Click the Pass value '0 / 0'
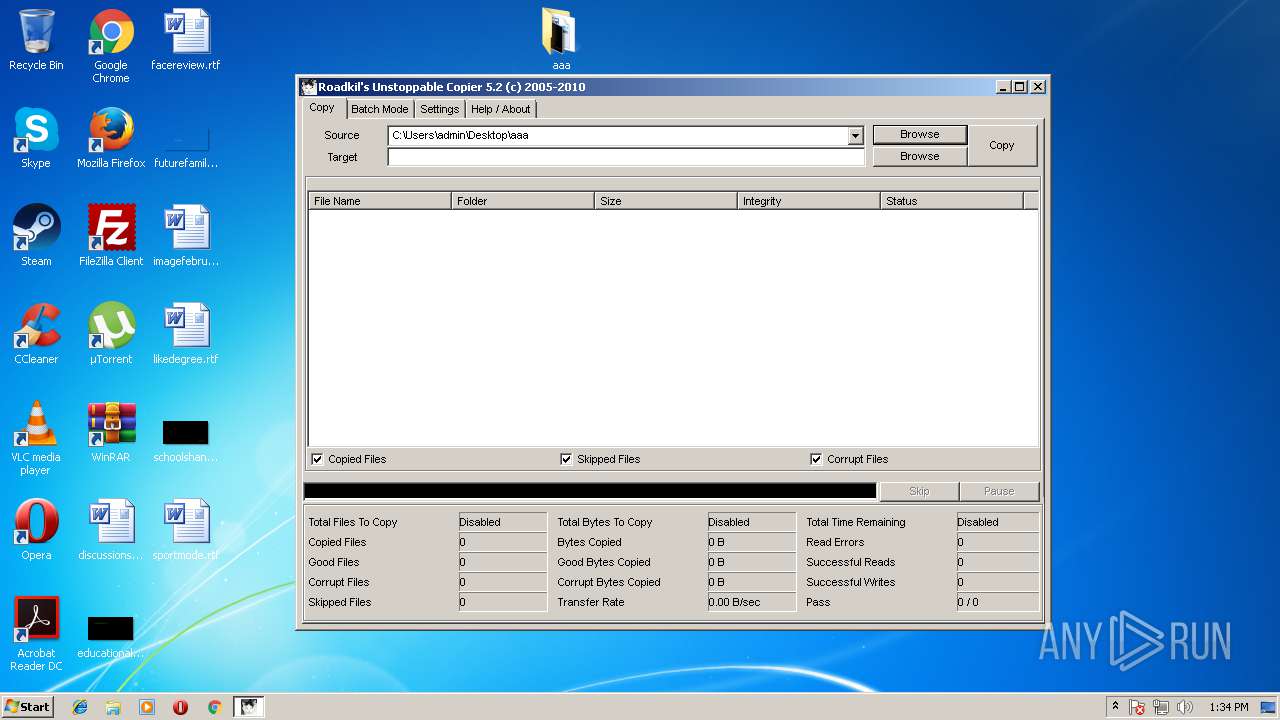Viewport: 1280px width, 720px height. point(997,602)
